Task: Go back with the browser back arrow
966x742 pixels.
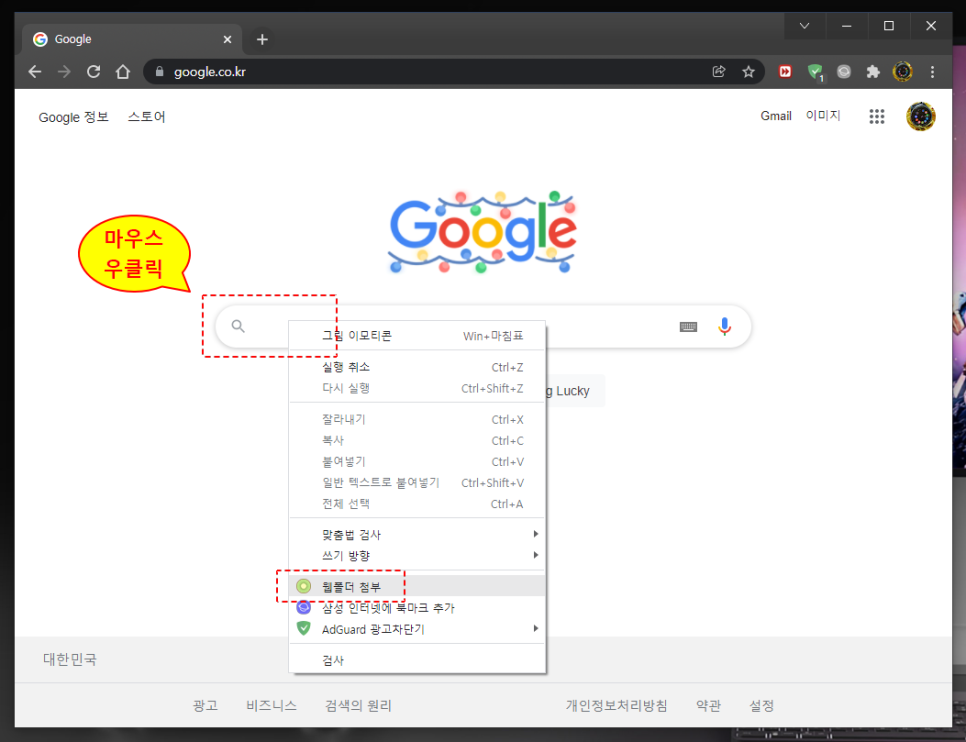Action: (x=35, y=71)
